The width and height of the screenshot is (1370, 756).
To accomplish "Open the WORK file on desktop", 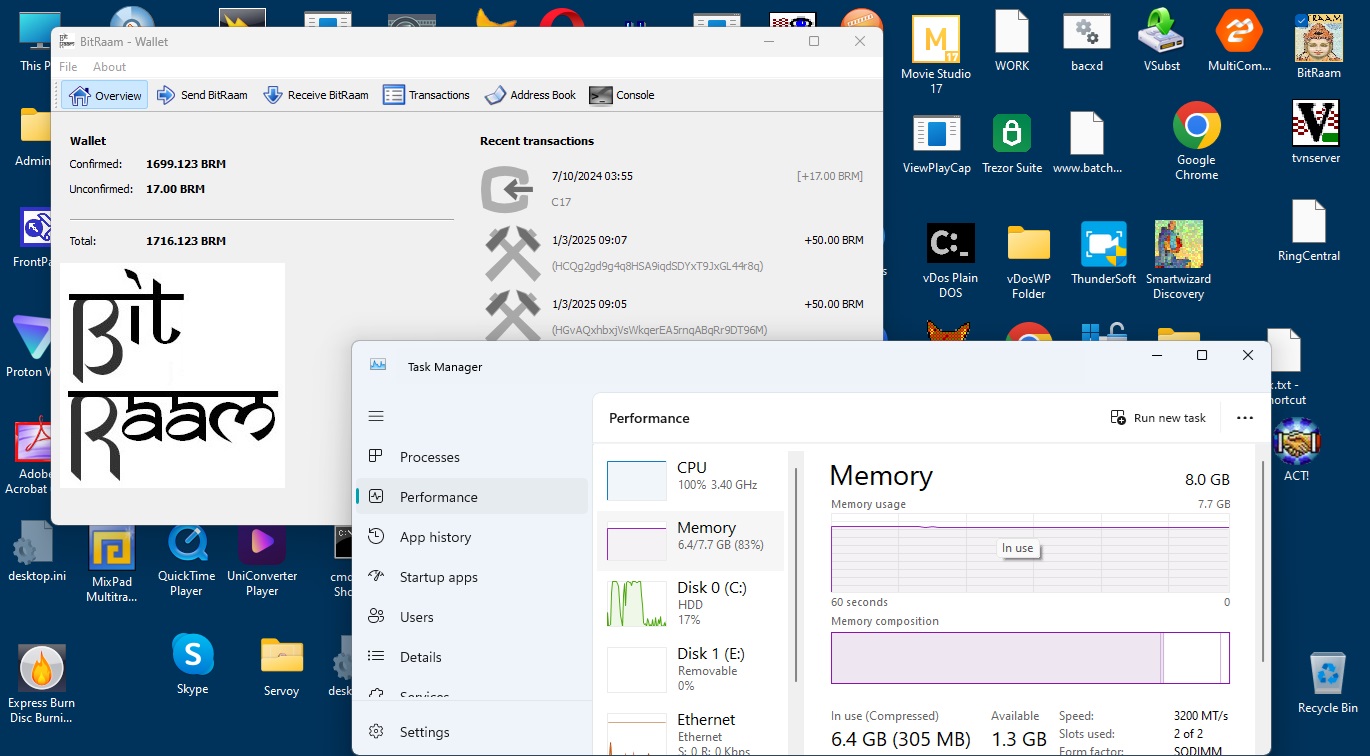I will (x=1012, y=41).
